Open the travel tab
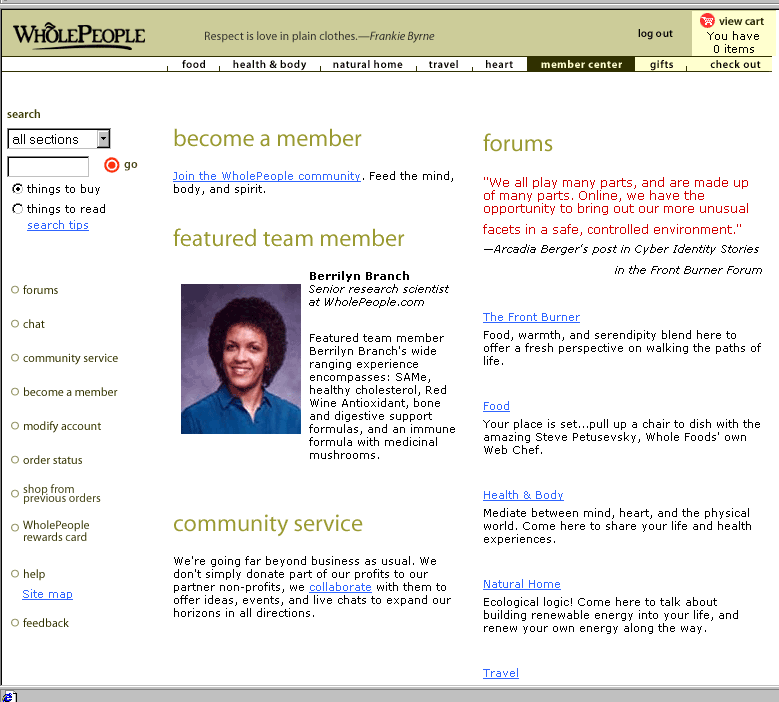The width and height of the screenshot is (779, 702). (x=444, y=65)
